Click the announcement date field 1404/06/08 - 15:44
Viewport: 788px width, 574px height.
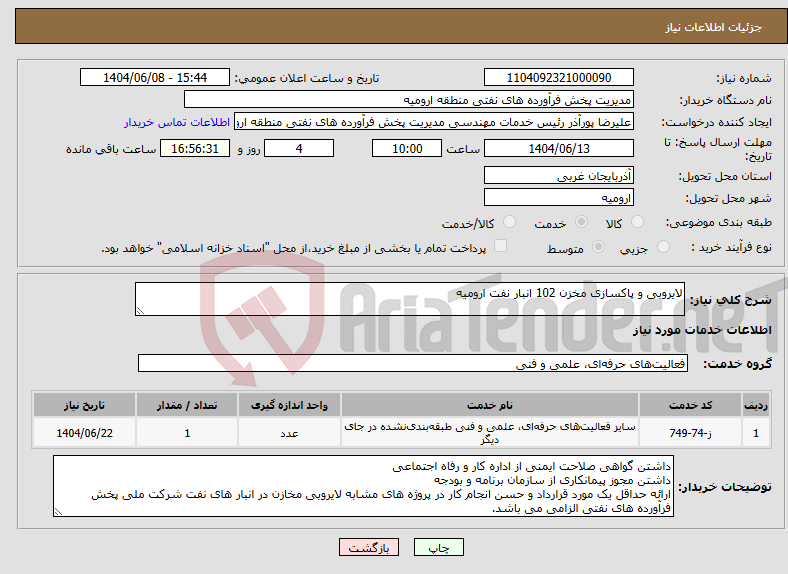155,78
